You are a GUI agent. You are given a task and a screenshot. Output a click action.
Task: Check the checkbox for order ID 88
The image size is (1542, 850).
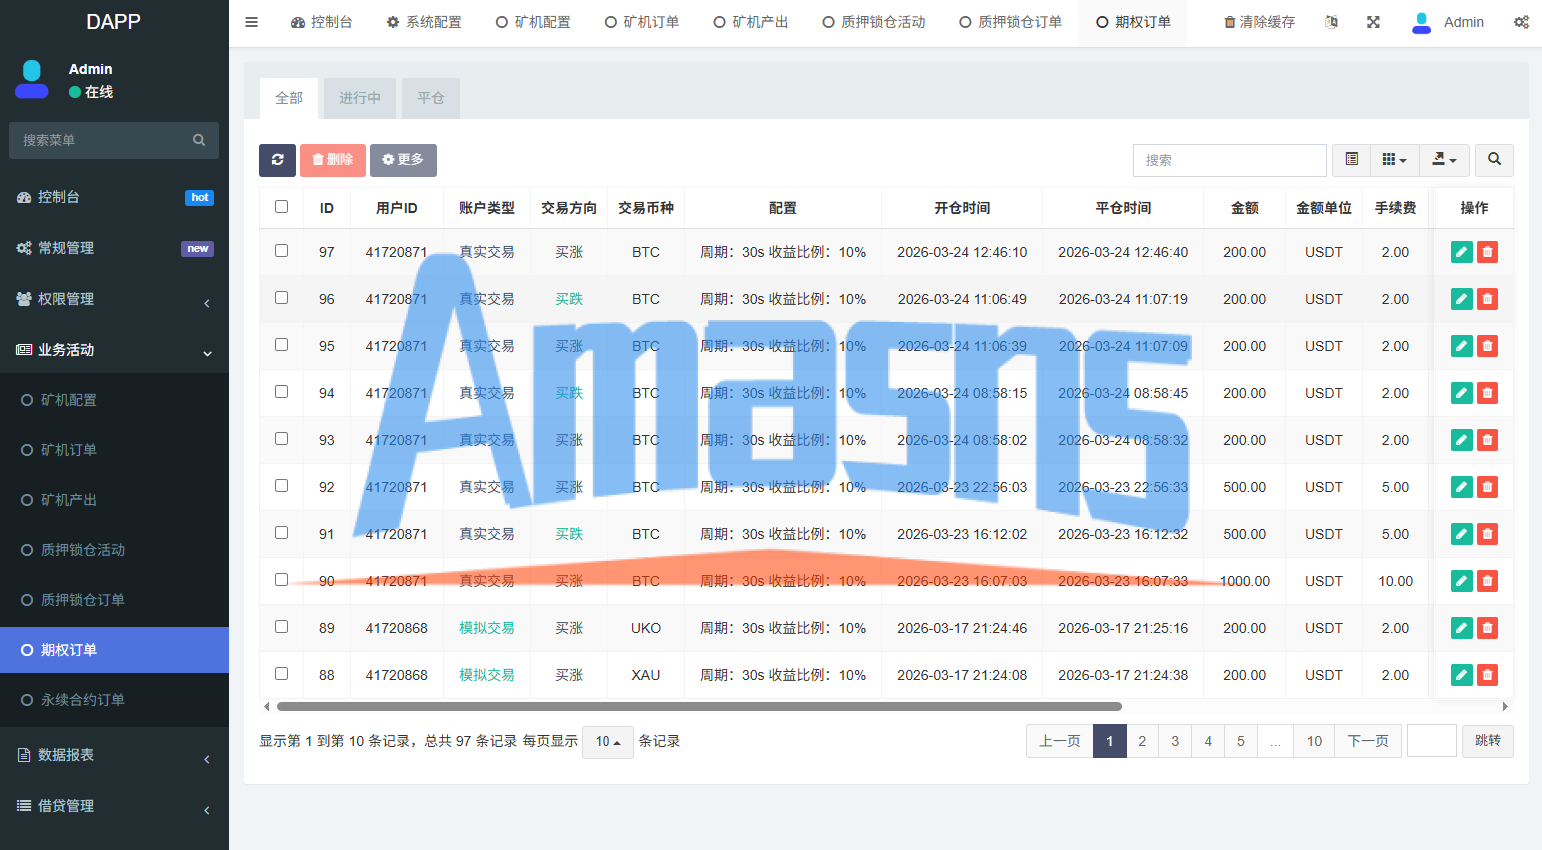(281, 674)
